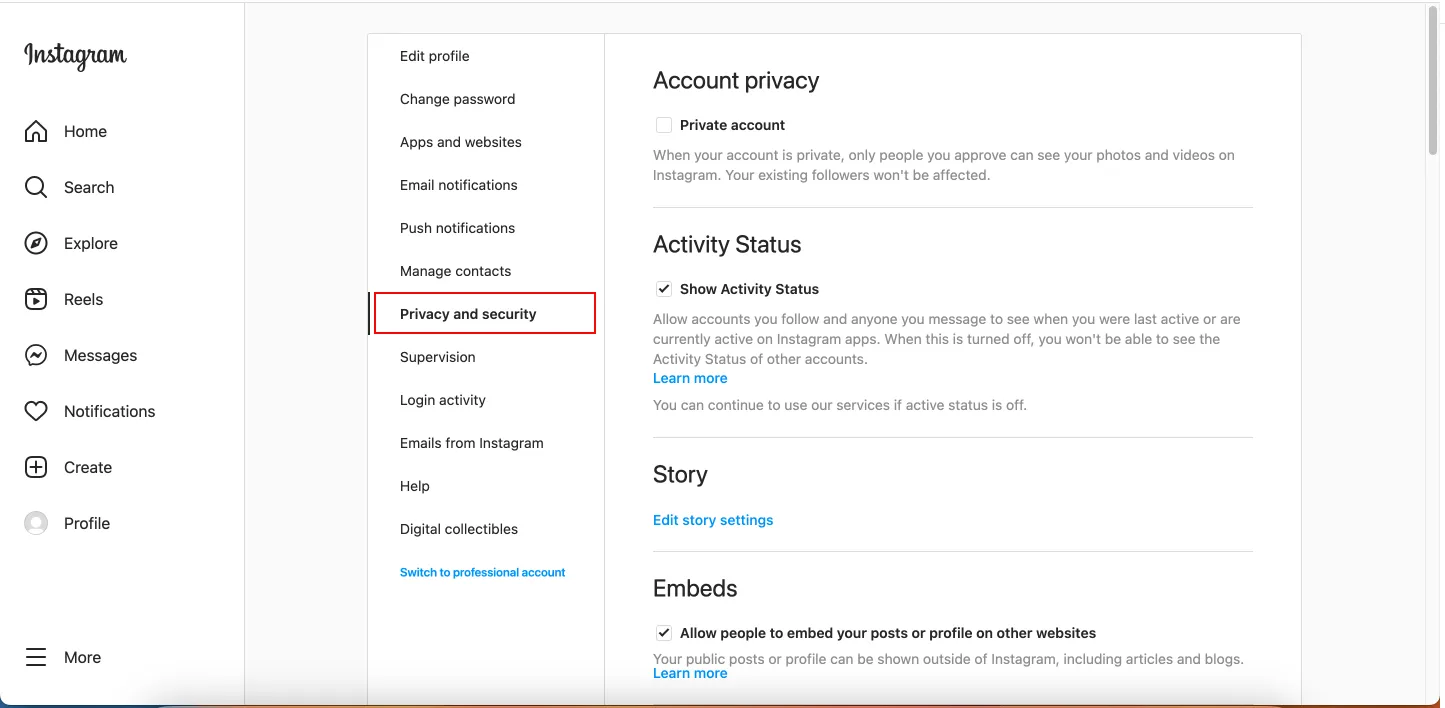This screenshot has height=708, width=1445.
Task: Click the Notifications heart icon
Action: 36,411
